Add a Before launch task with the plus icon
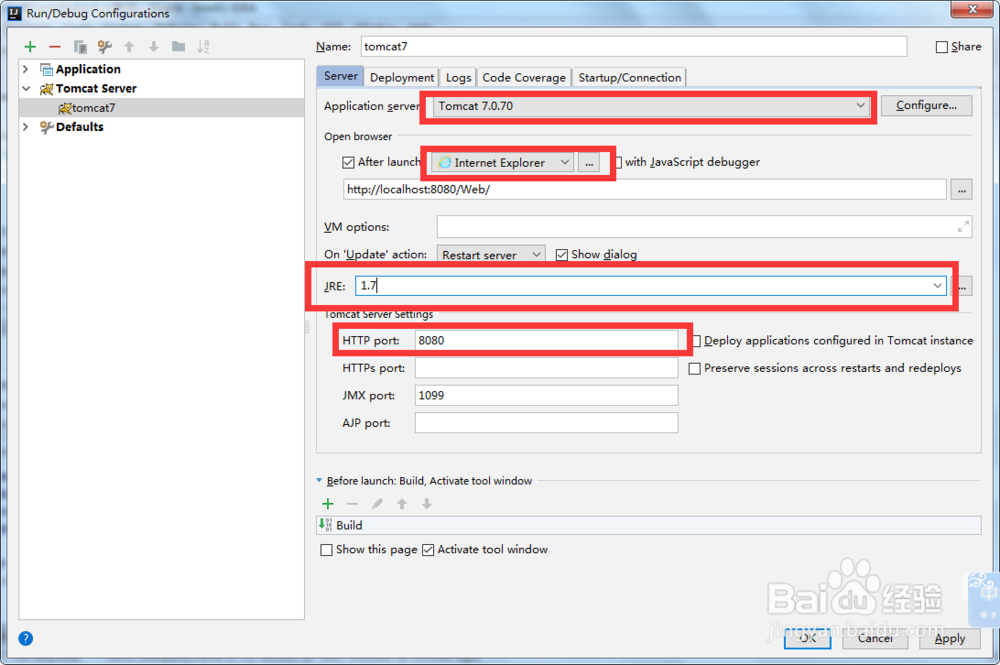Image resolution: width=1000 pixels, height=665 pixels. (326, 503)
